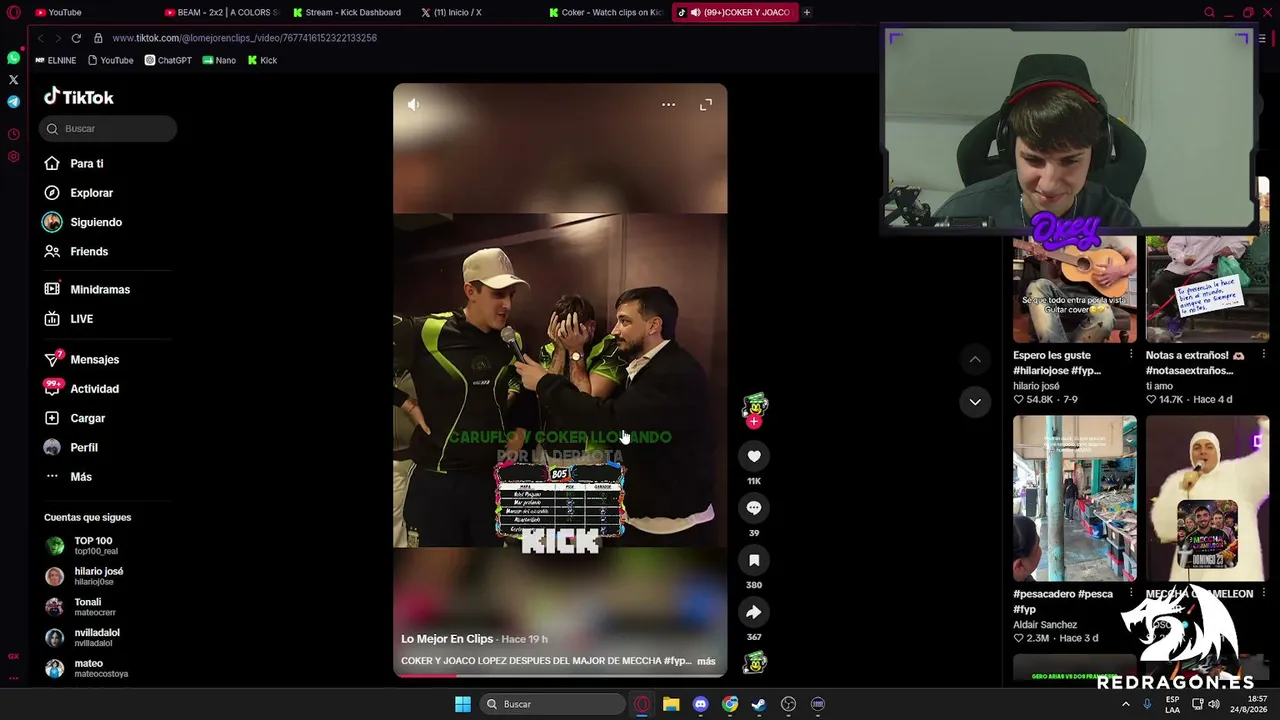Click the TikTok logo
The height and width of the screenshot is (720, 1280).
point(79,97)
